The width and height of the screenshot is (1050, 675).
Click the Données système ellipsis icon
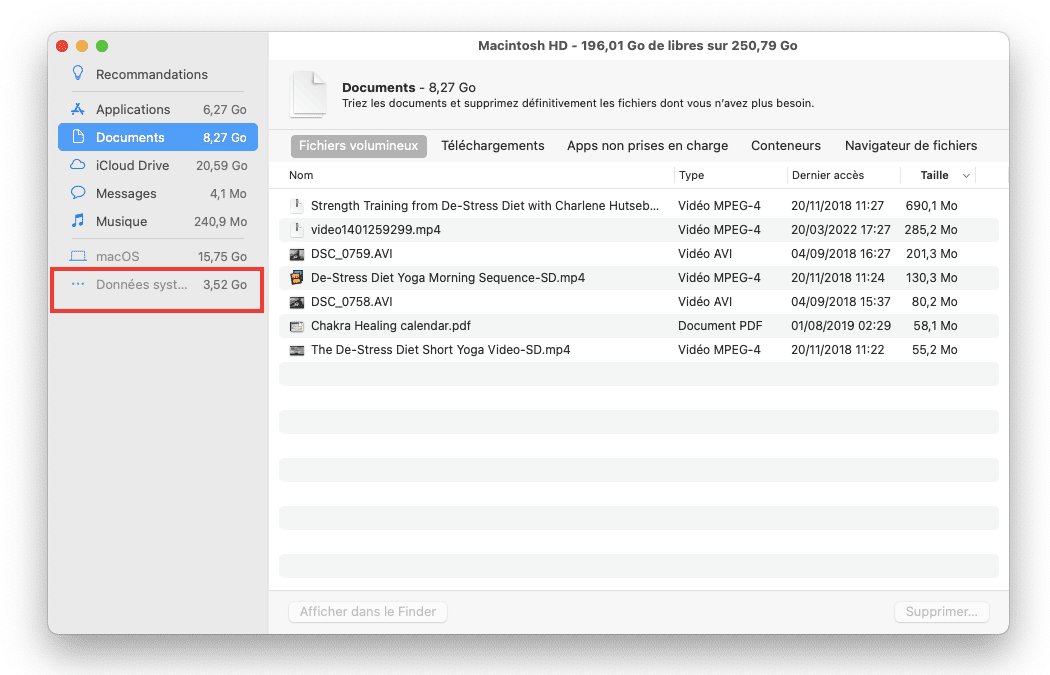[78, 284]
